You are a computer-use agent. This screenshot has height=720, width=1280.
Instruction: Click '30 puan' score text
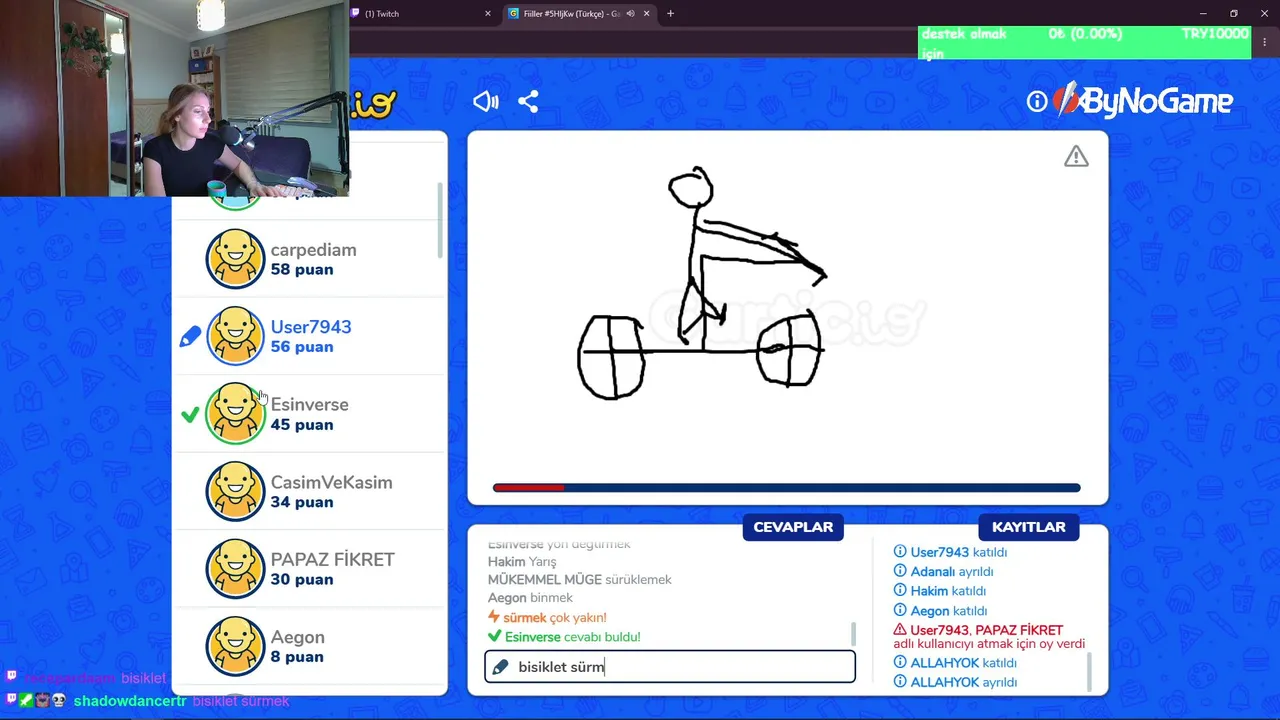(302, 580)
